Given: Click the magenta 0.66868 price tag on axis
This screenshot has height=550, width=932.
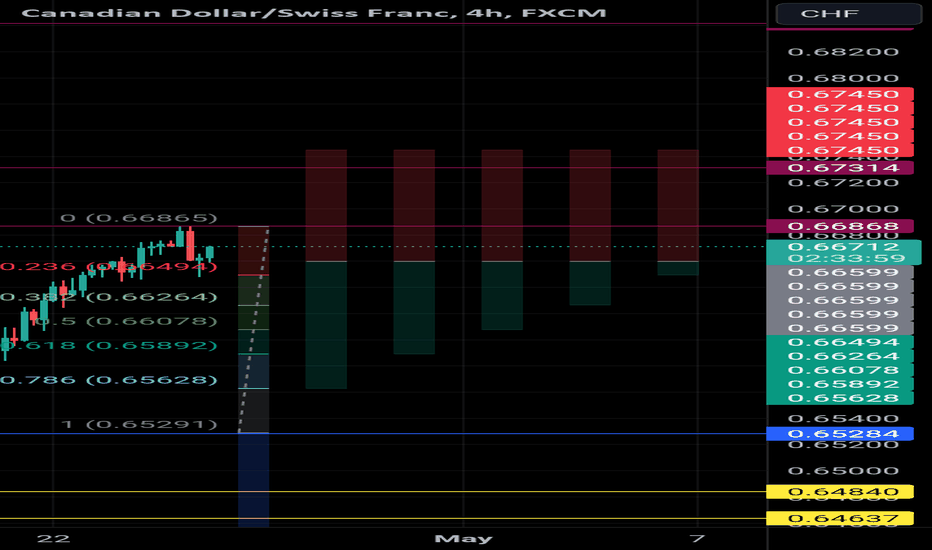Looking at the screenshot, I should (x=840, y=227).
